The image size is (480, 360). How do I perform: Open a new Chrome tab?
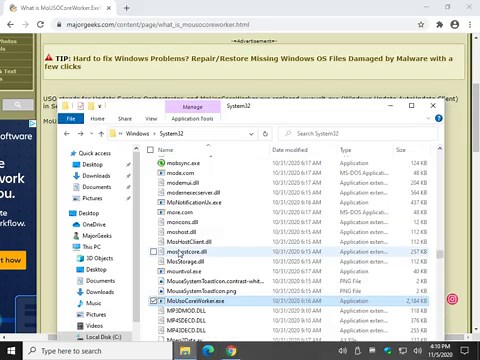tap(127, 8)
